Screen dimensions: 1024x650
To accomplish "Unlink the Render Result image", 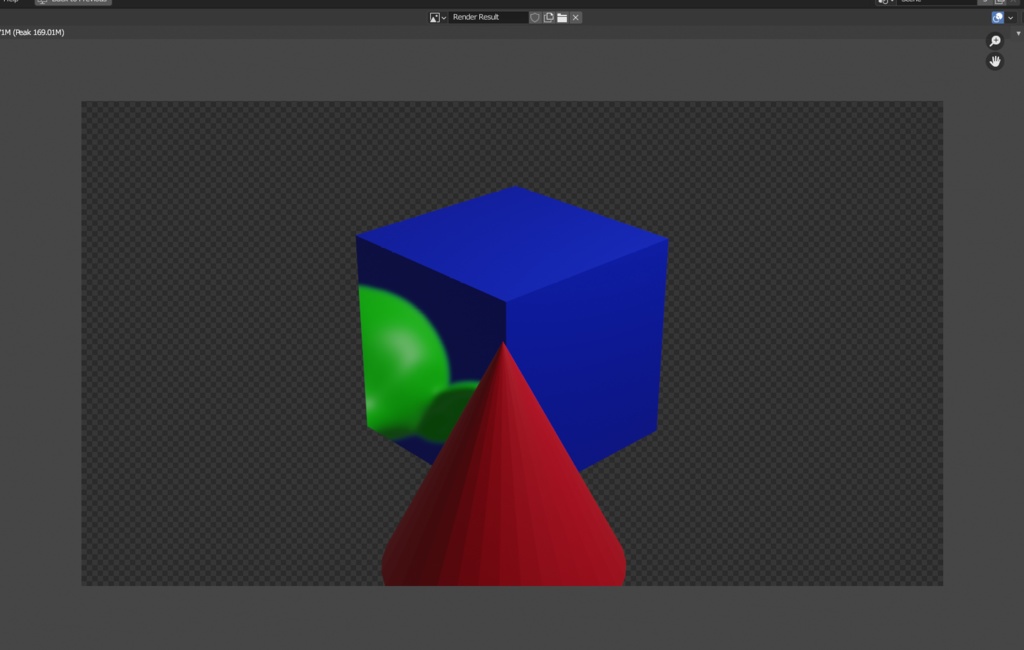I will coord(576,17).
